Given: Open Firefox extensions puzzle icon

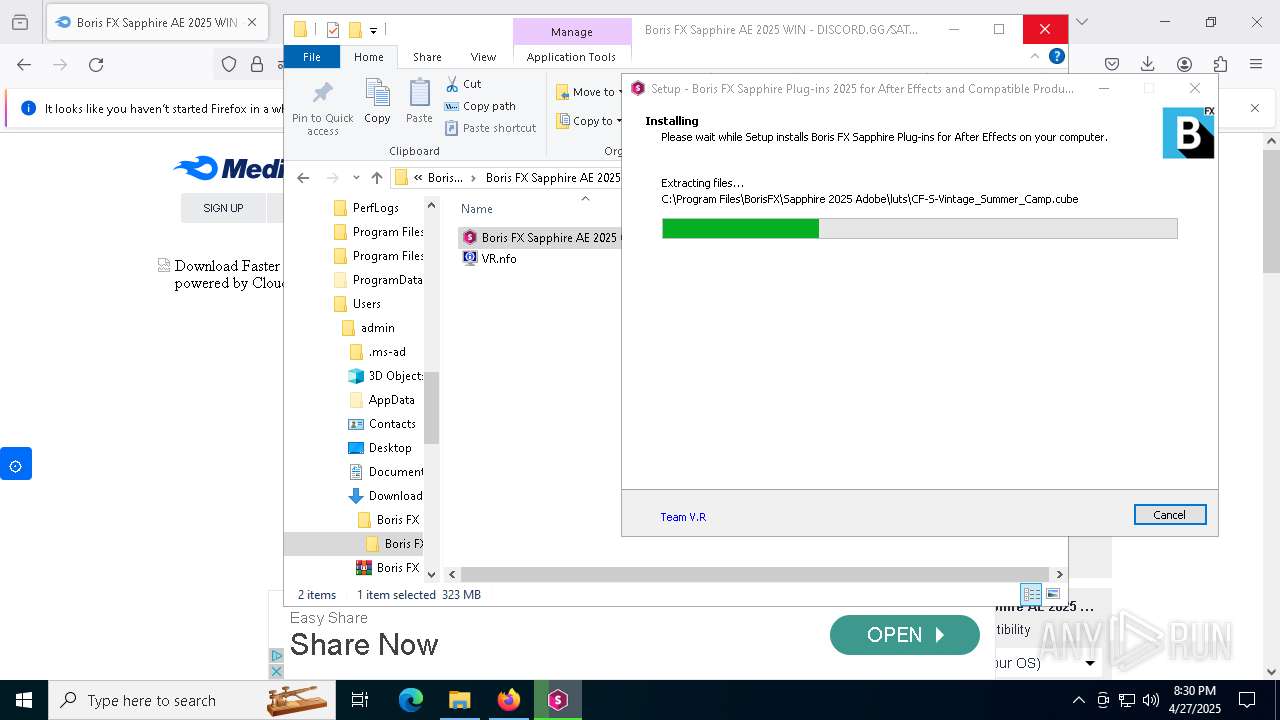Looking at the screenshot, I should tap(1220, 65).
